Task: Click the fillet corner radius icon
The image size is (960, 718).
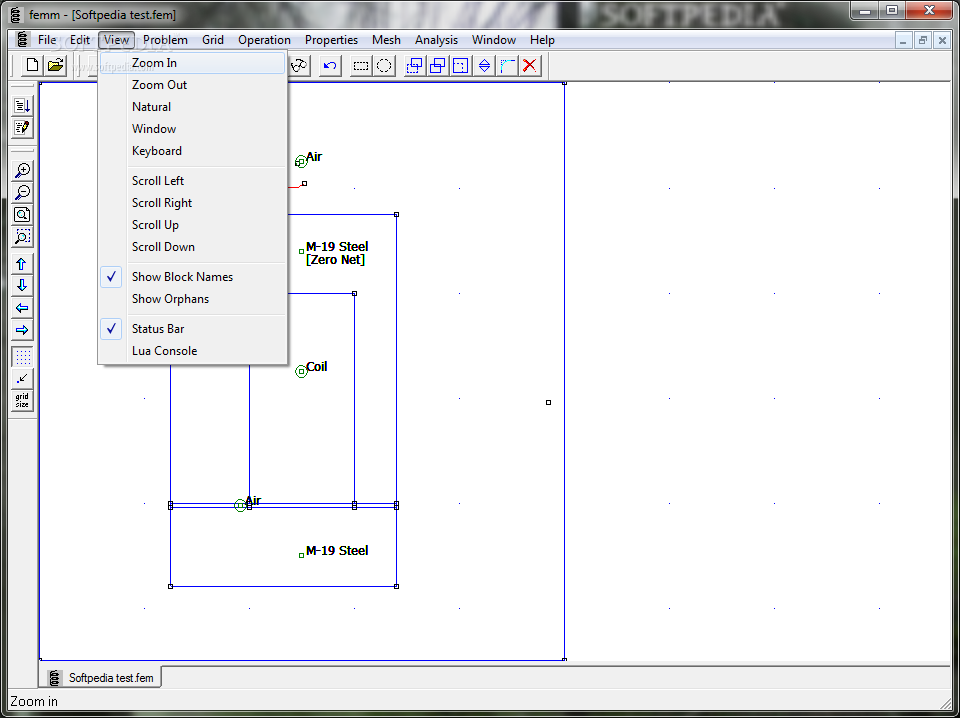Action: pyautogui.click(x=507, y=65)
